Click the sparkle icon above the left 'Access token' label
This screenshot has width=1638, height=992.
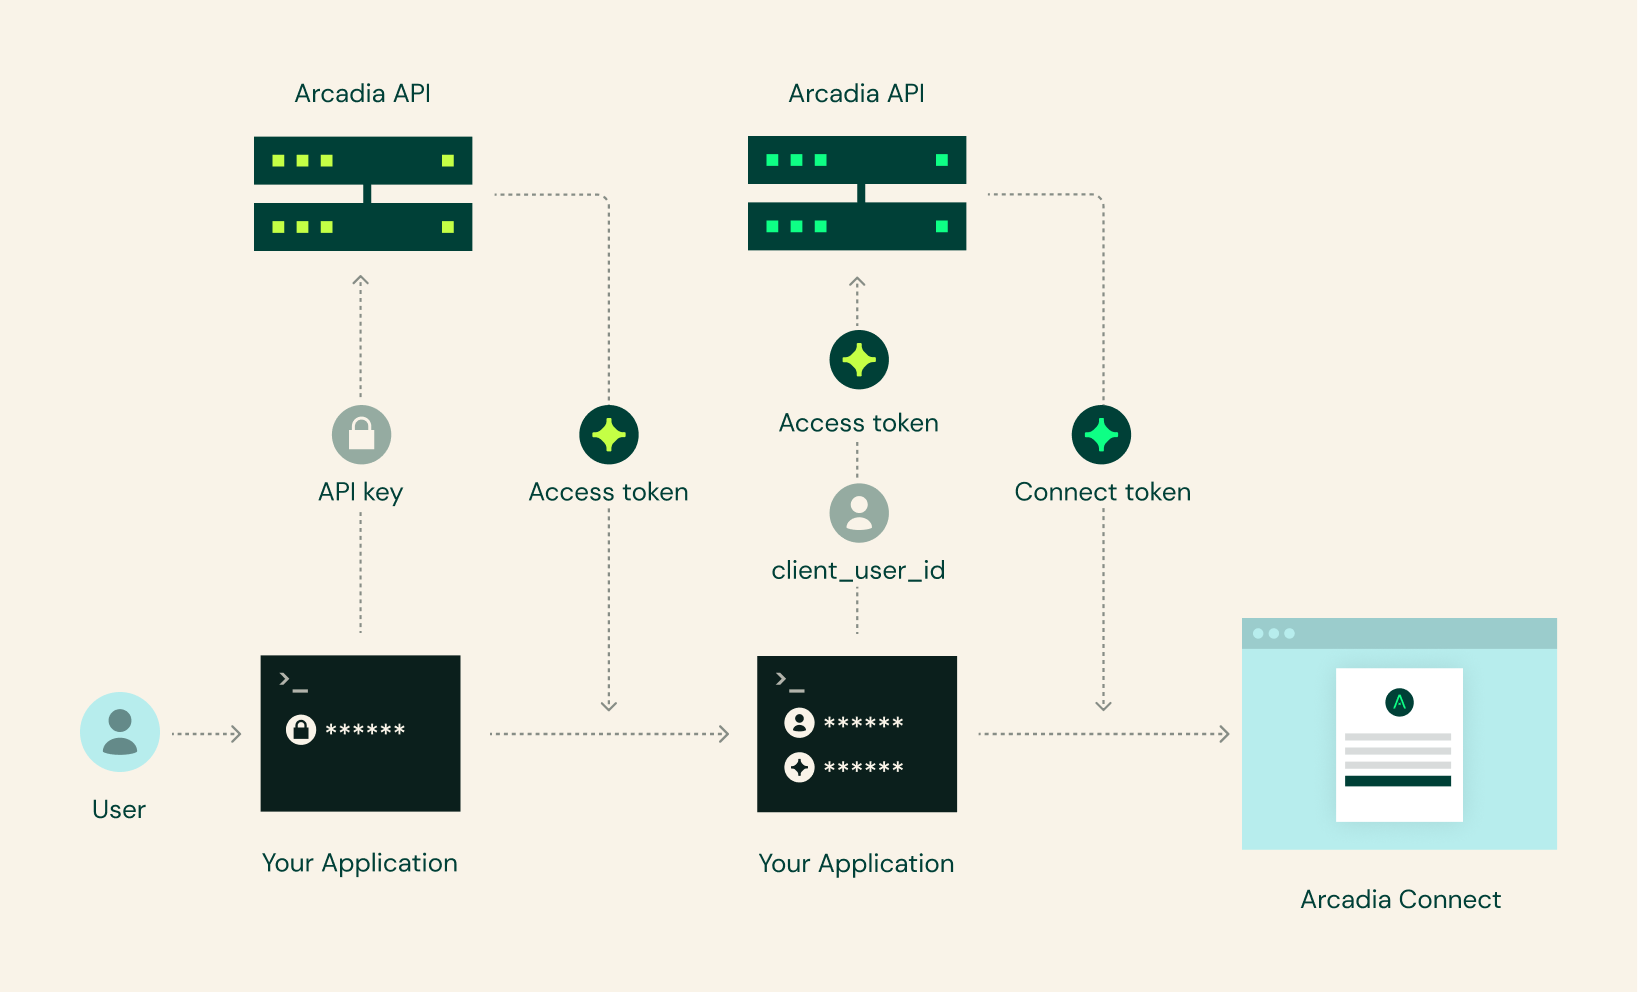[x=609, y=435]
